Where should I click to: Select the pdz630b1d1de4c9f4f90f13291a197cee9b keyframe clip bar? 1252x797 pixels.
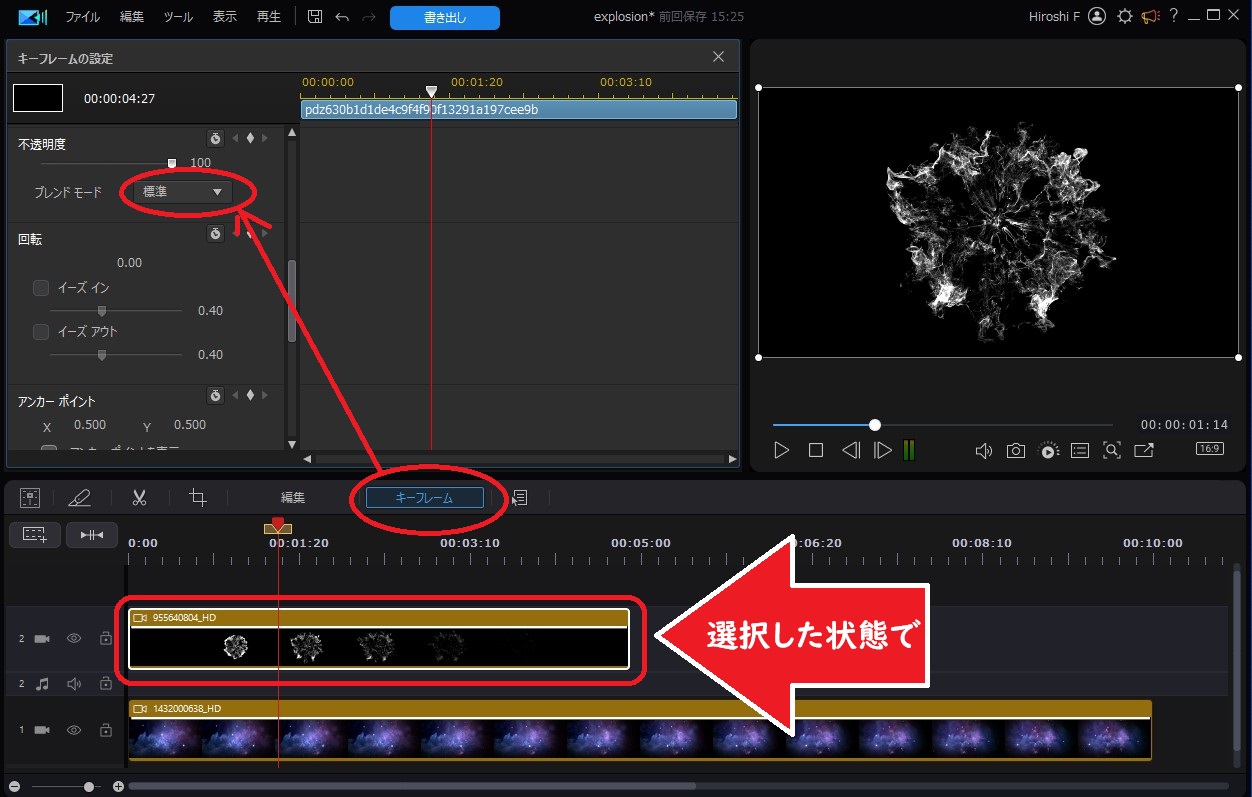coord(519,110)
